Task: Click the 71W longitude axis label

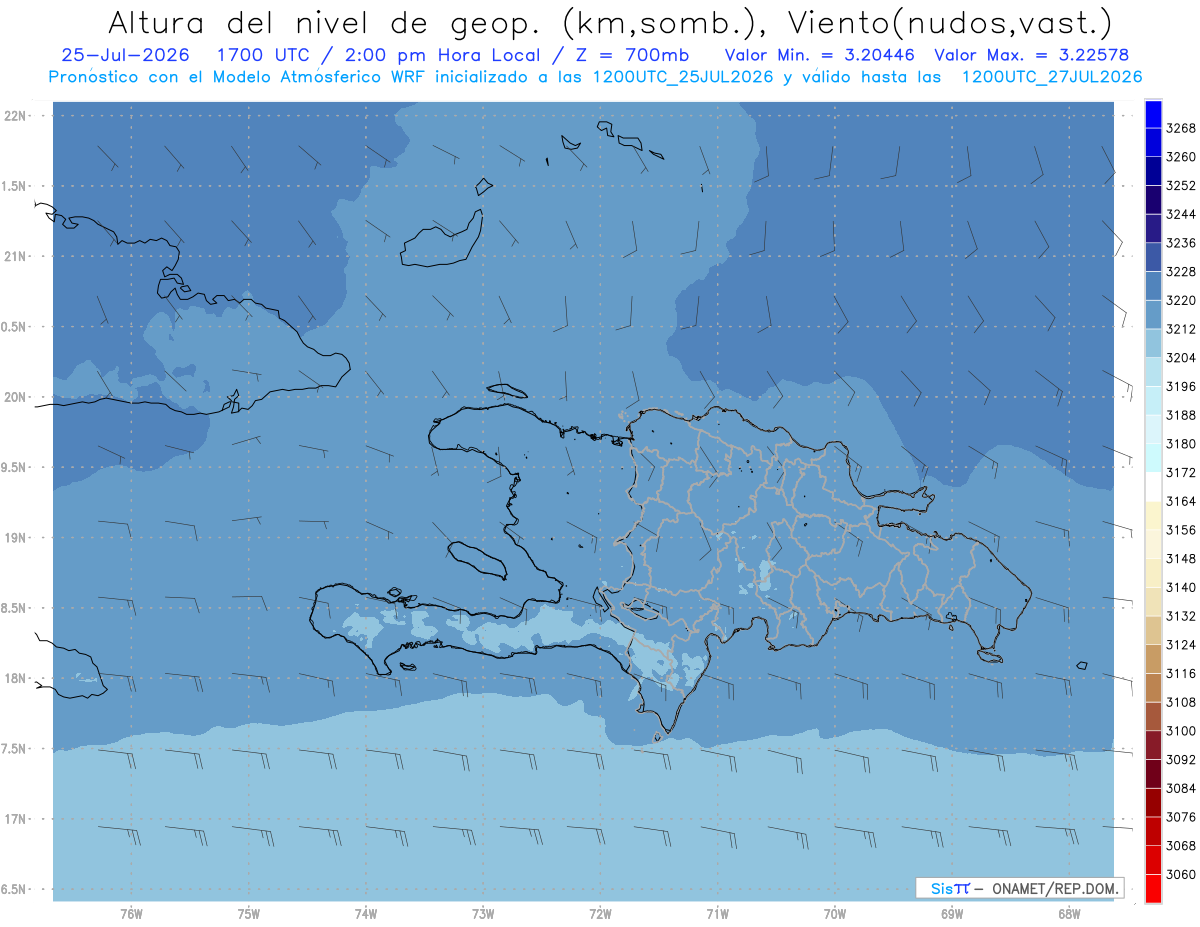Action: 717,913
